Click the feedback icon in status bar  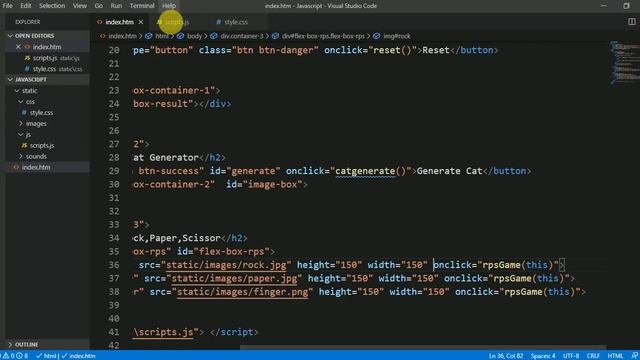pos(634,356)
